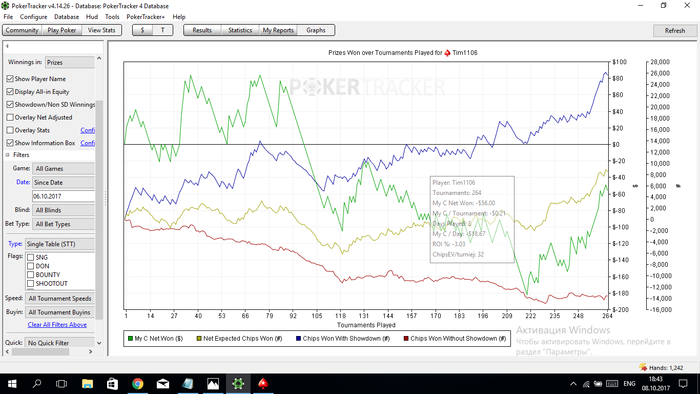
Task: Select tournament T mode
Action: [x=162, y=30]
